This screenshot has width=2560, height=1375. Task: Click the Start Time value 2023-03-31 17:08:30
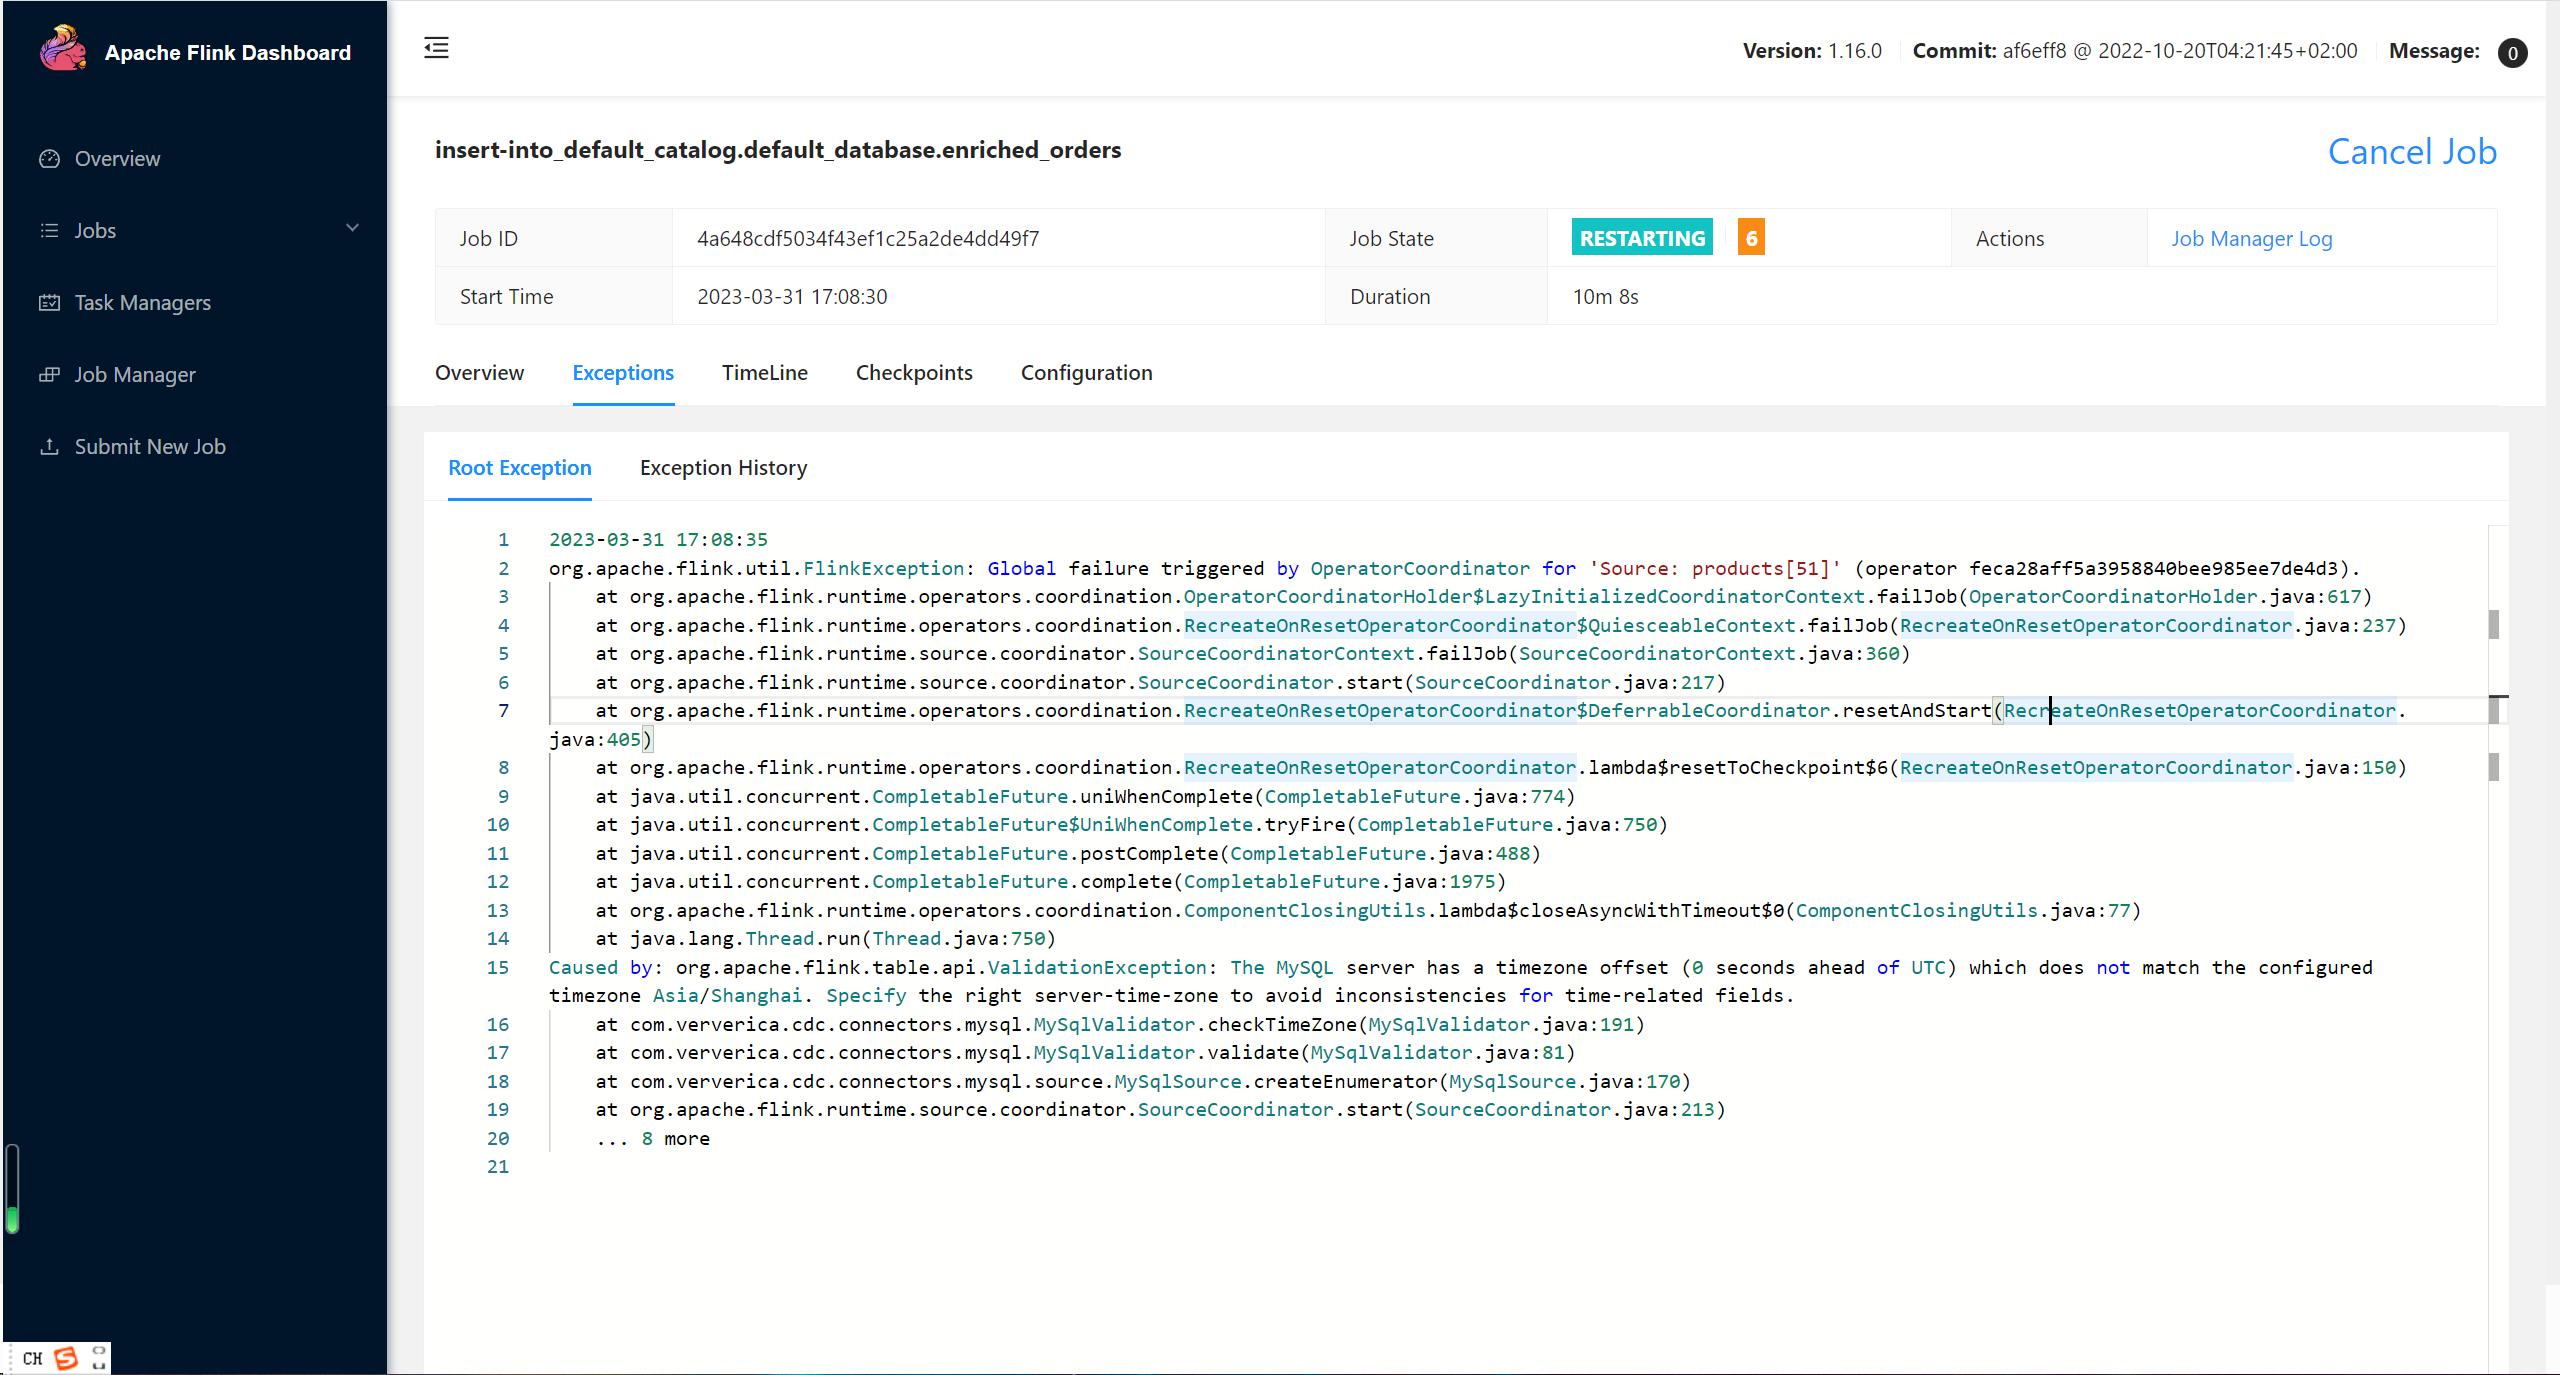(x=792, y=296)
